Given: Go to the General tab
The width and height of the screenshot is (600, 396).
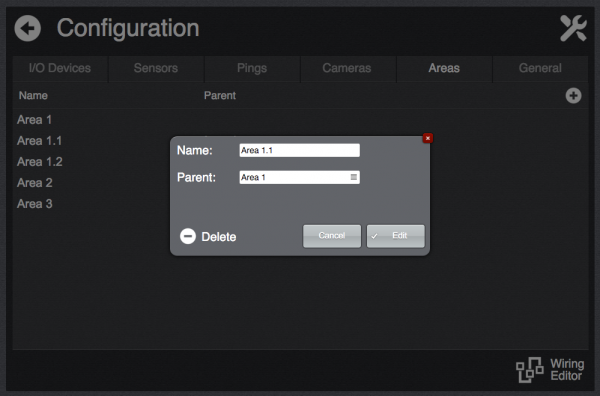Looking at the screenshot, I should click(540, 68).
